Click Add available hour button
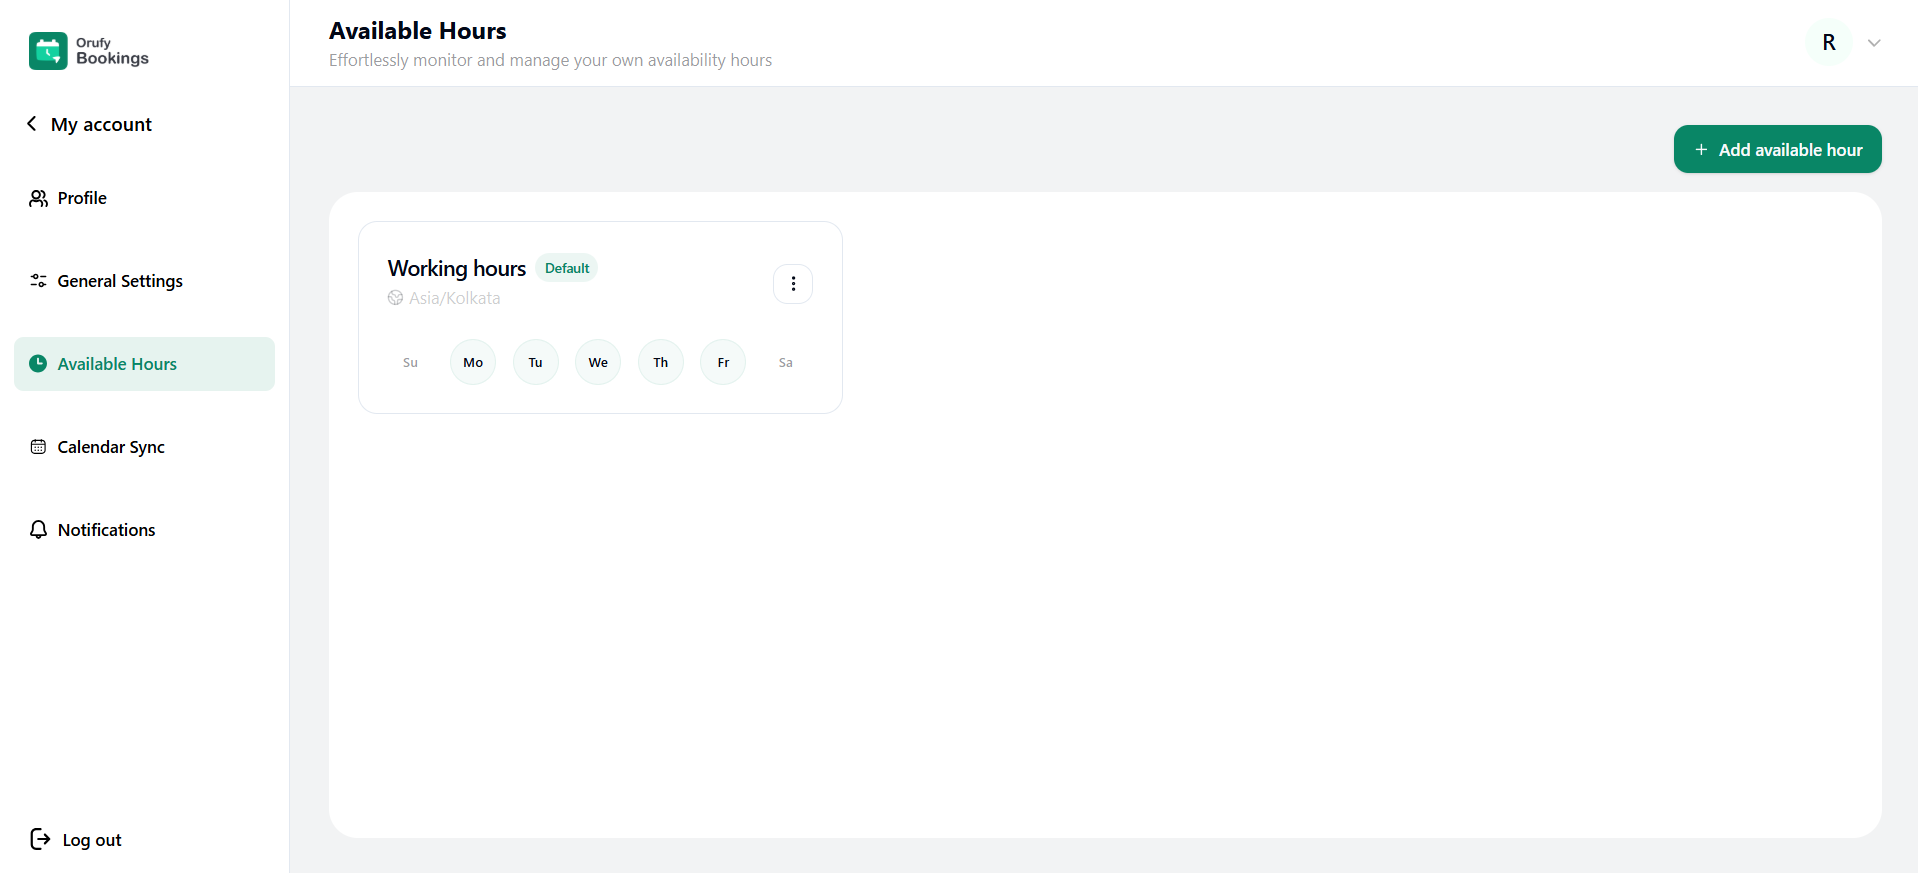 tap(1777, 149)
